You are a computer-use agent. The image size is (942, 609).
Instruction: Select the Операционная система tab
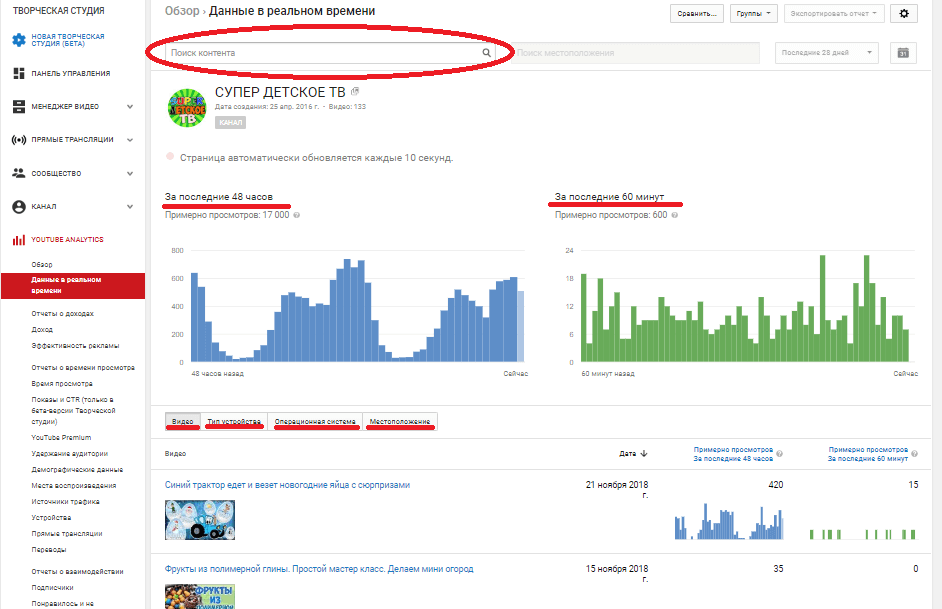[315, 422]
